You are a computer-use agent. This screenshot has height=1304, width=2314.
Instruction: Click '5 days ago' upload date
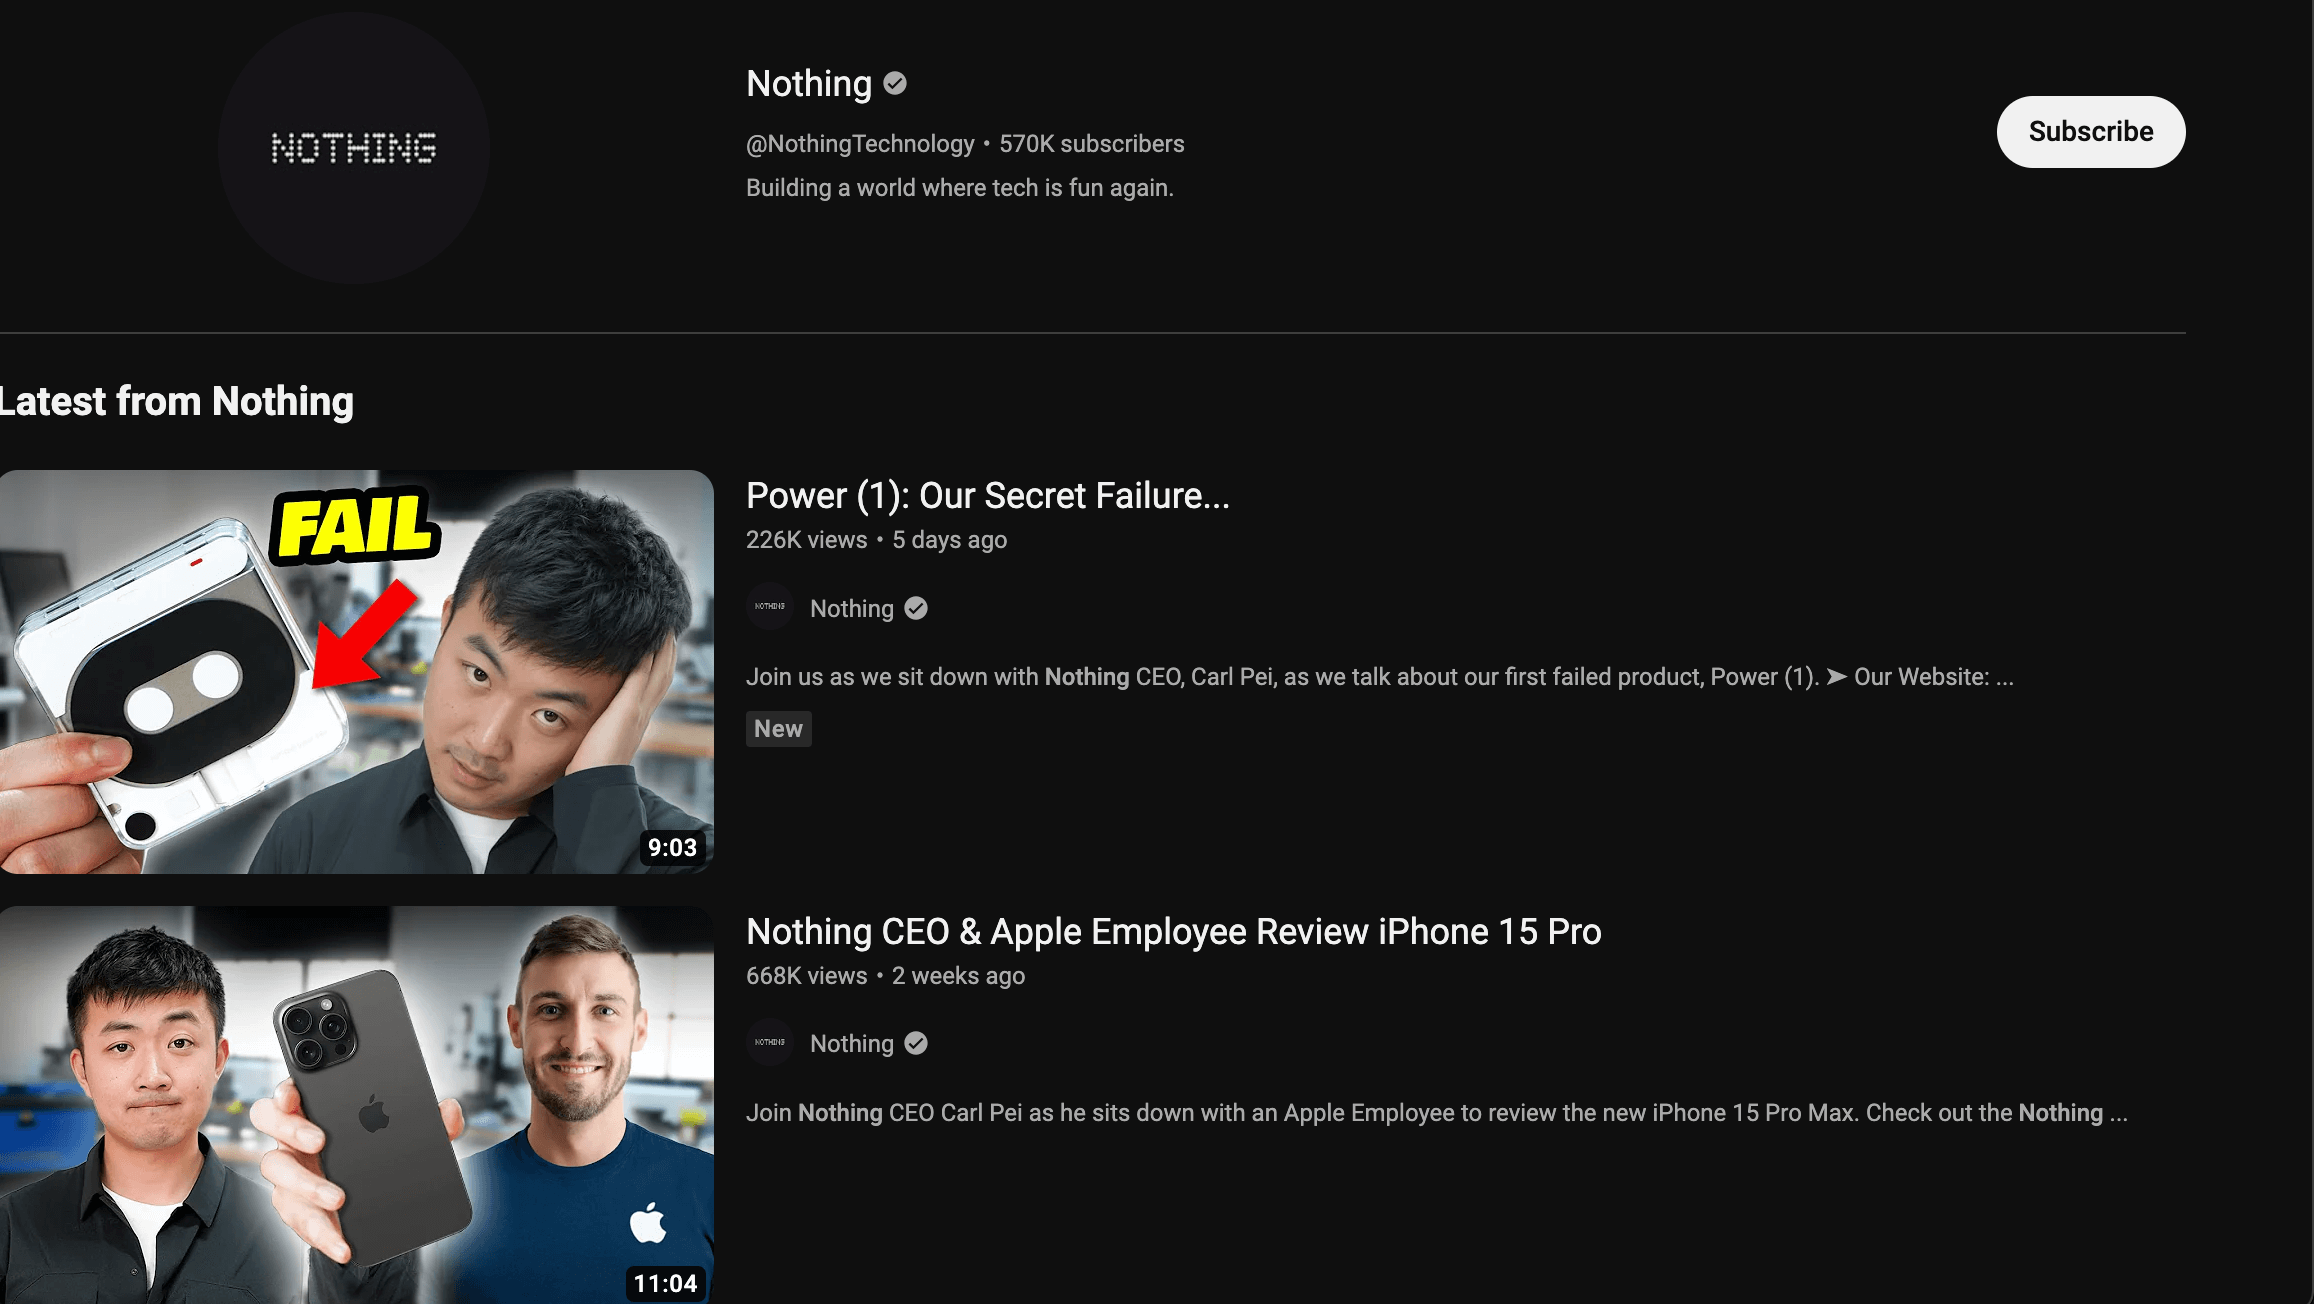pos(949,540)
